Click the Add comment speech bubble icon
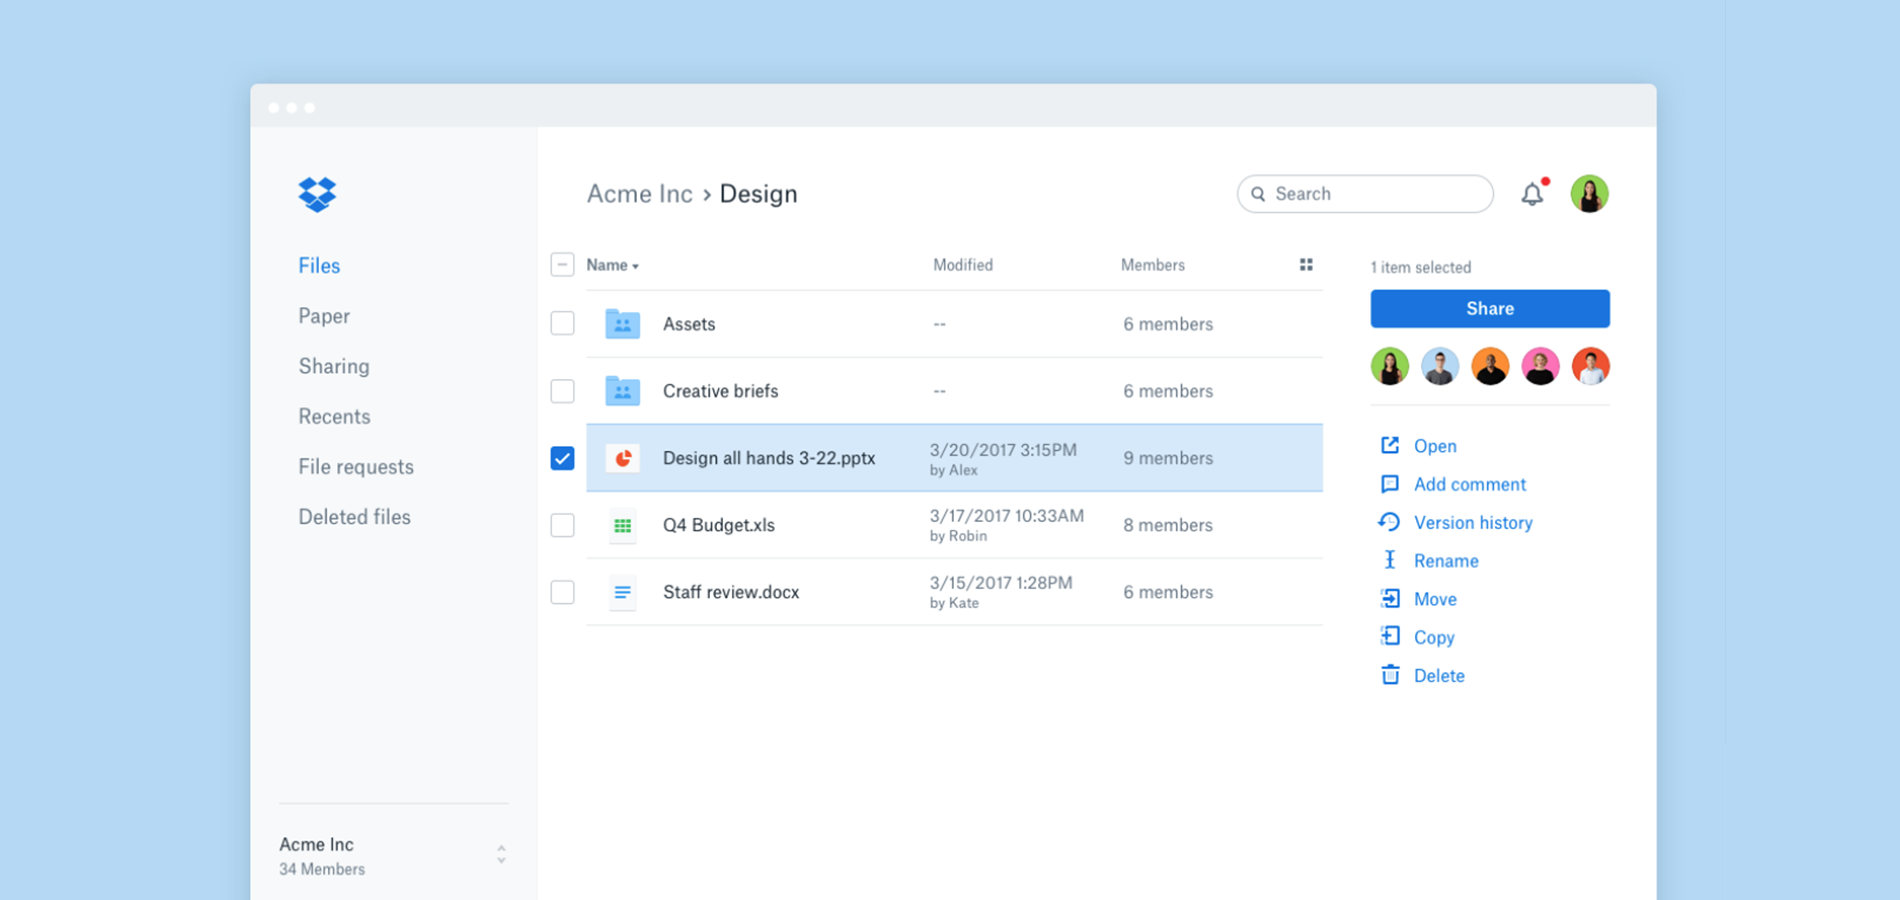Image resolution: width=1900 pixels, height=900 pixels. (1390, 484)
